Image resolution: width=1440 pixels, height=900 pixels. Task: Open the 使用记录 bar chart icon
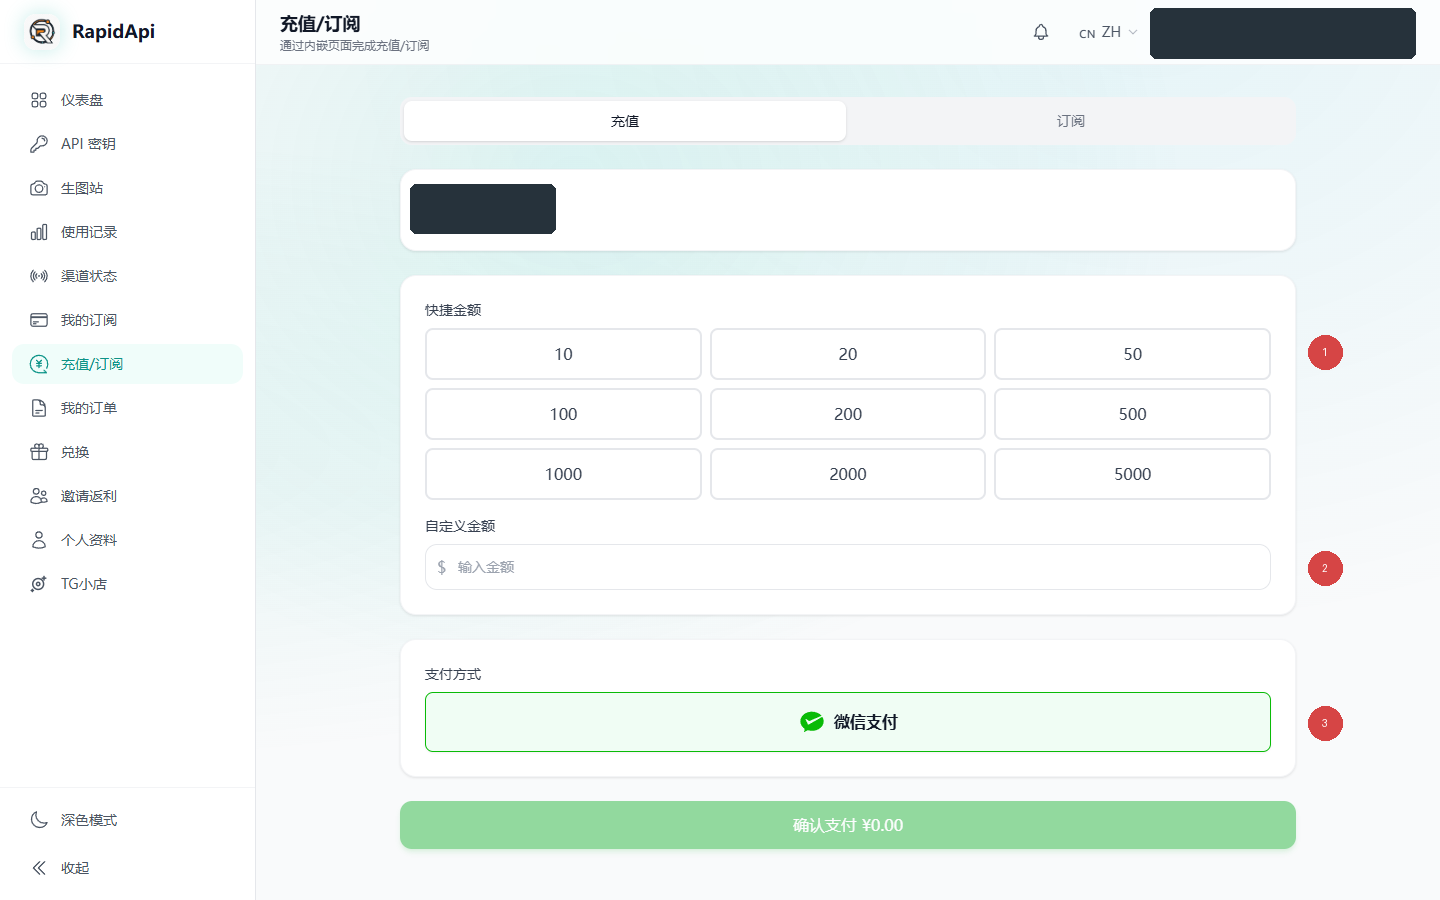[39, 232]
